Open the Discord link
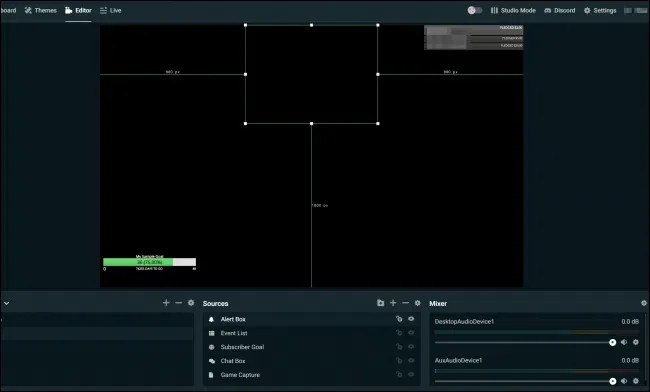The width and height of the screenshot is (650, 392). [560, 10]
